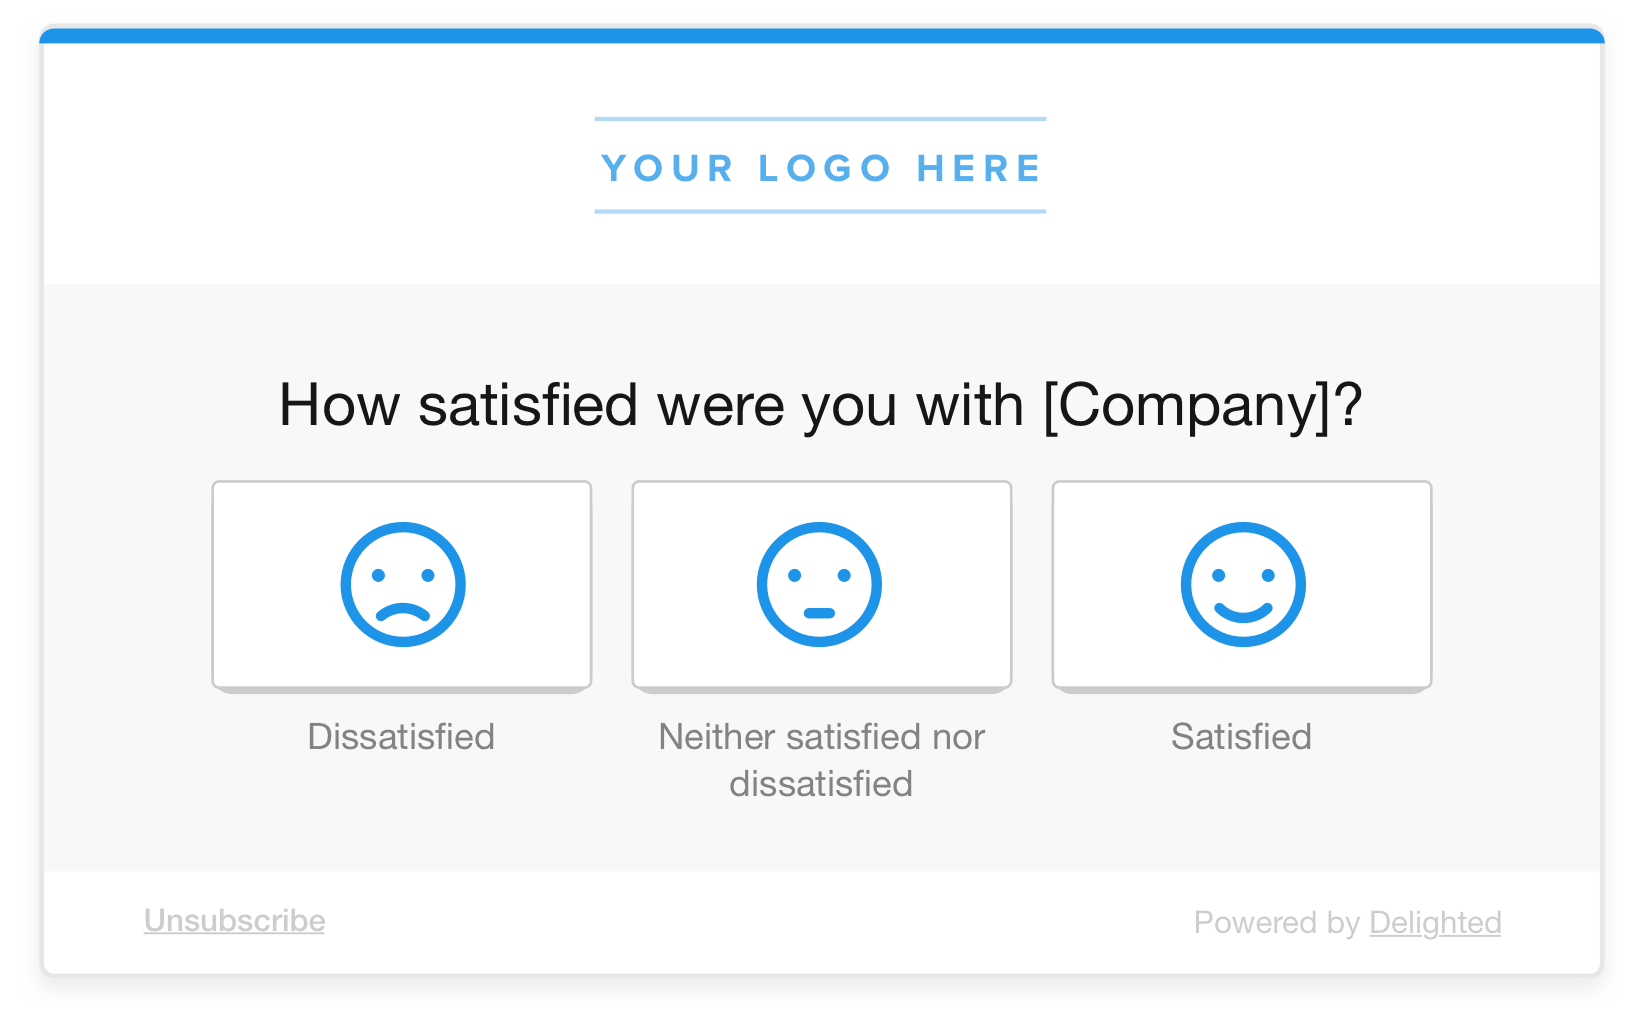Click the Dissatisfied label text
Screen dimensions: 1644x1030
pos(401,737)
